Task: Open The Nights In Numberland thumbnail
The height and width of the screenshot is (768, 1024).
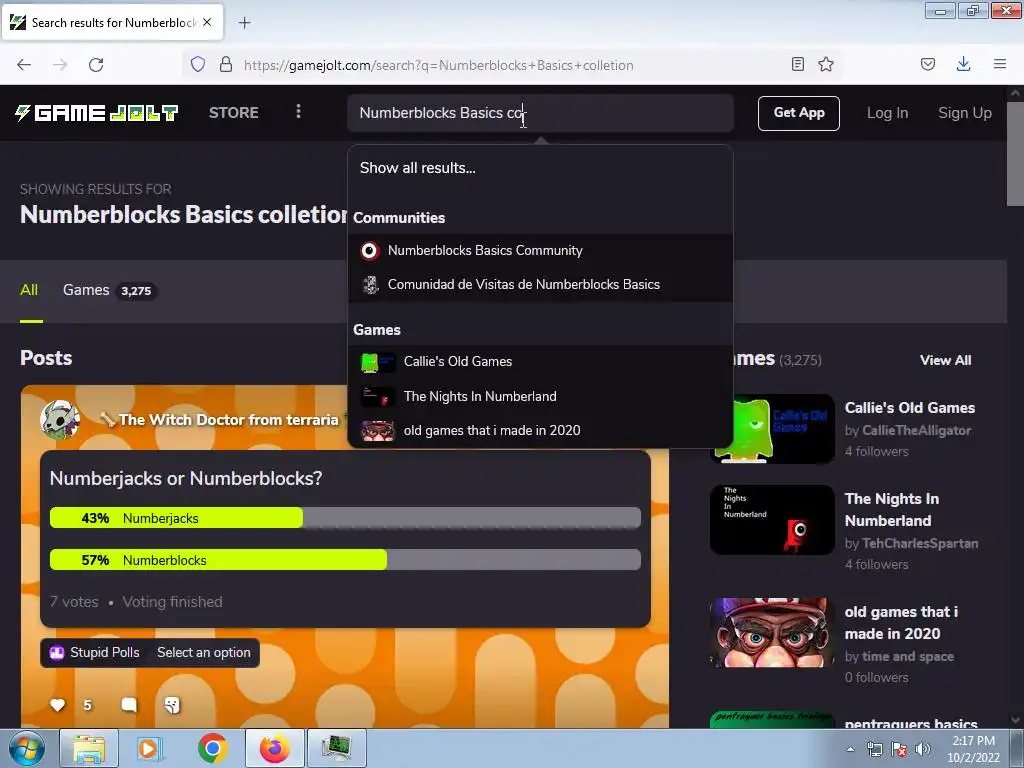Action: (x=772, y=520)
